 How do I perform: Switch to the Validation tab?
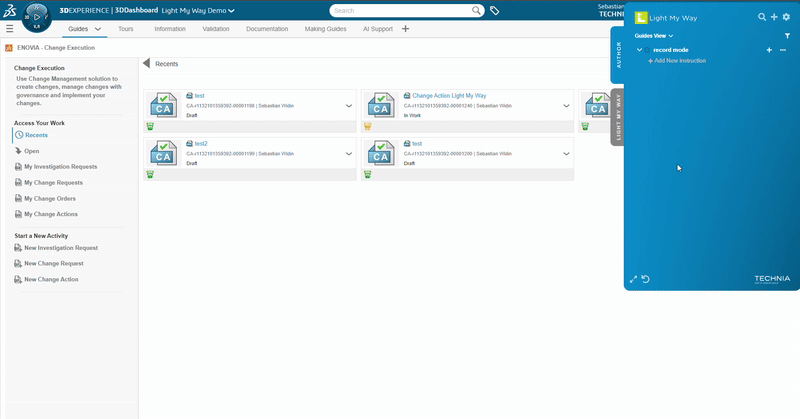pos(216,29)
